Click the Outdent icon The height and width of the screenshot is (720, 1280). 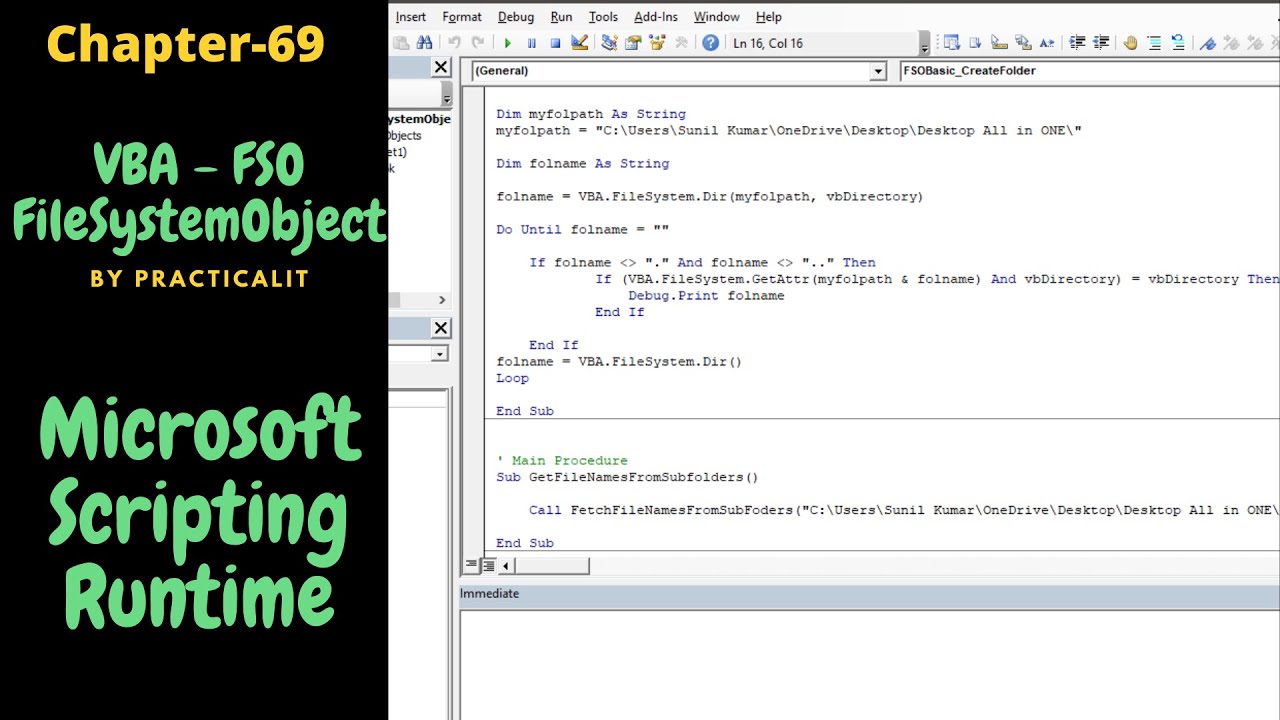pos(1101,43)
